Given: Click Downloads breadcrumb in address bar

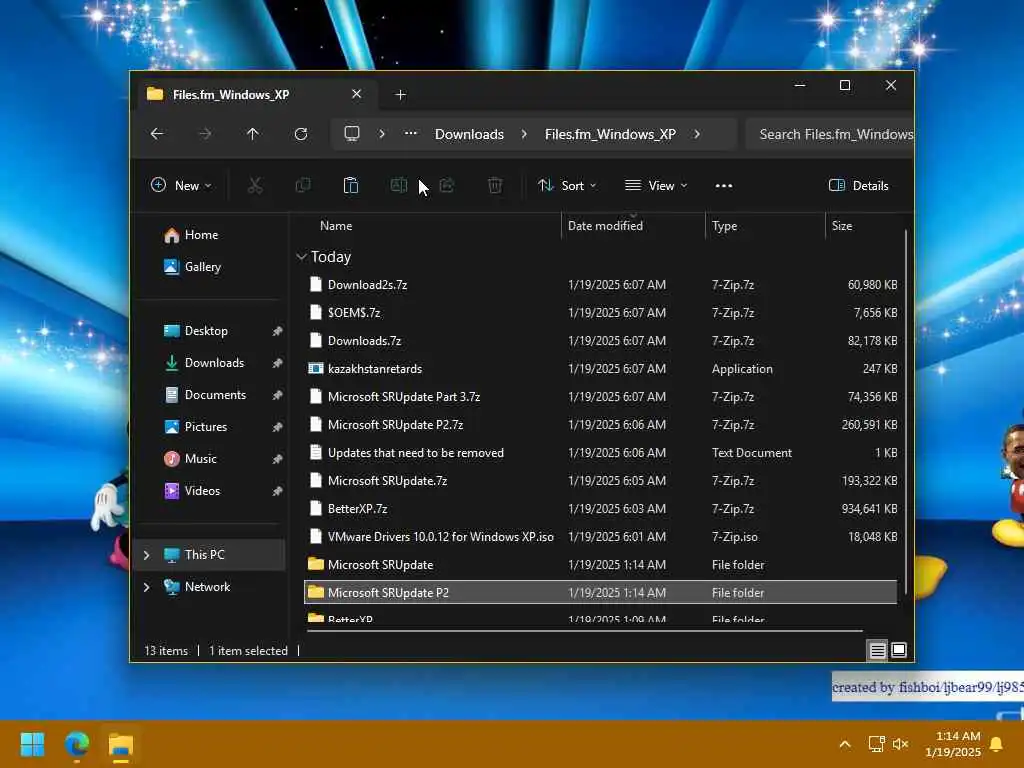Looking at the screenshot, I should 470,134.
